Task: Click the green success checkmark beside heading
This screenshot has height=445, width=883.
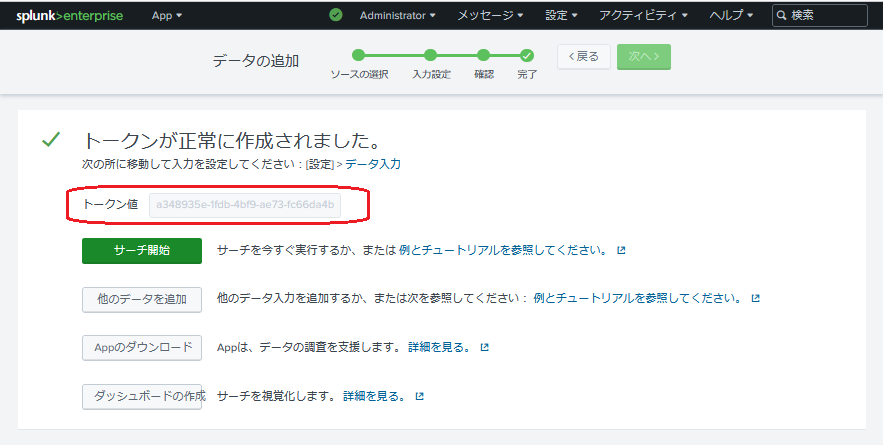Action: [x=51, y=139]
